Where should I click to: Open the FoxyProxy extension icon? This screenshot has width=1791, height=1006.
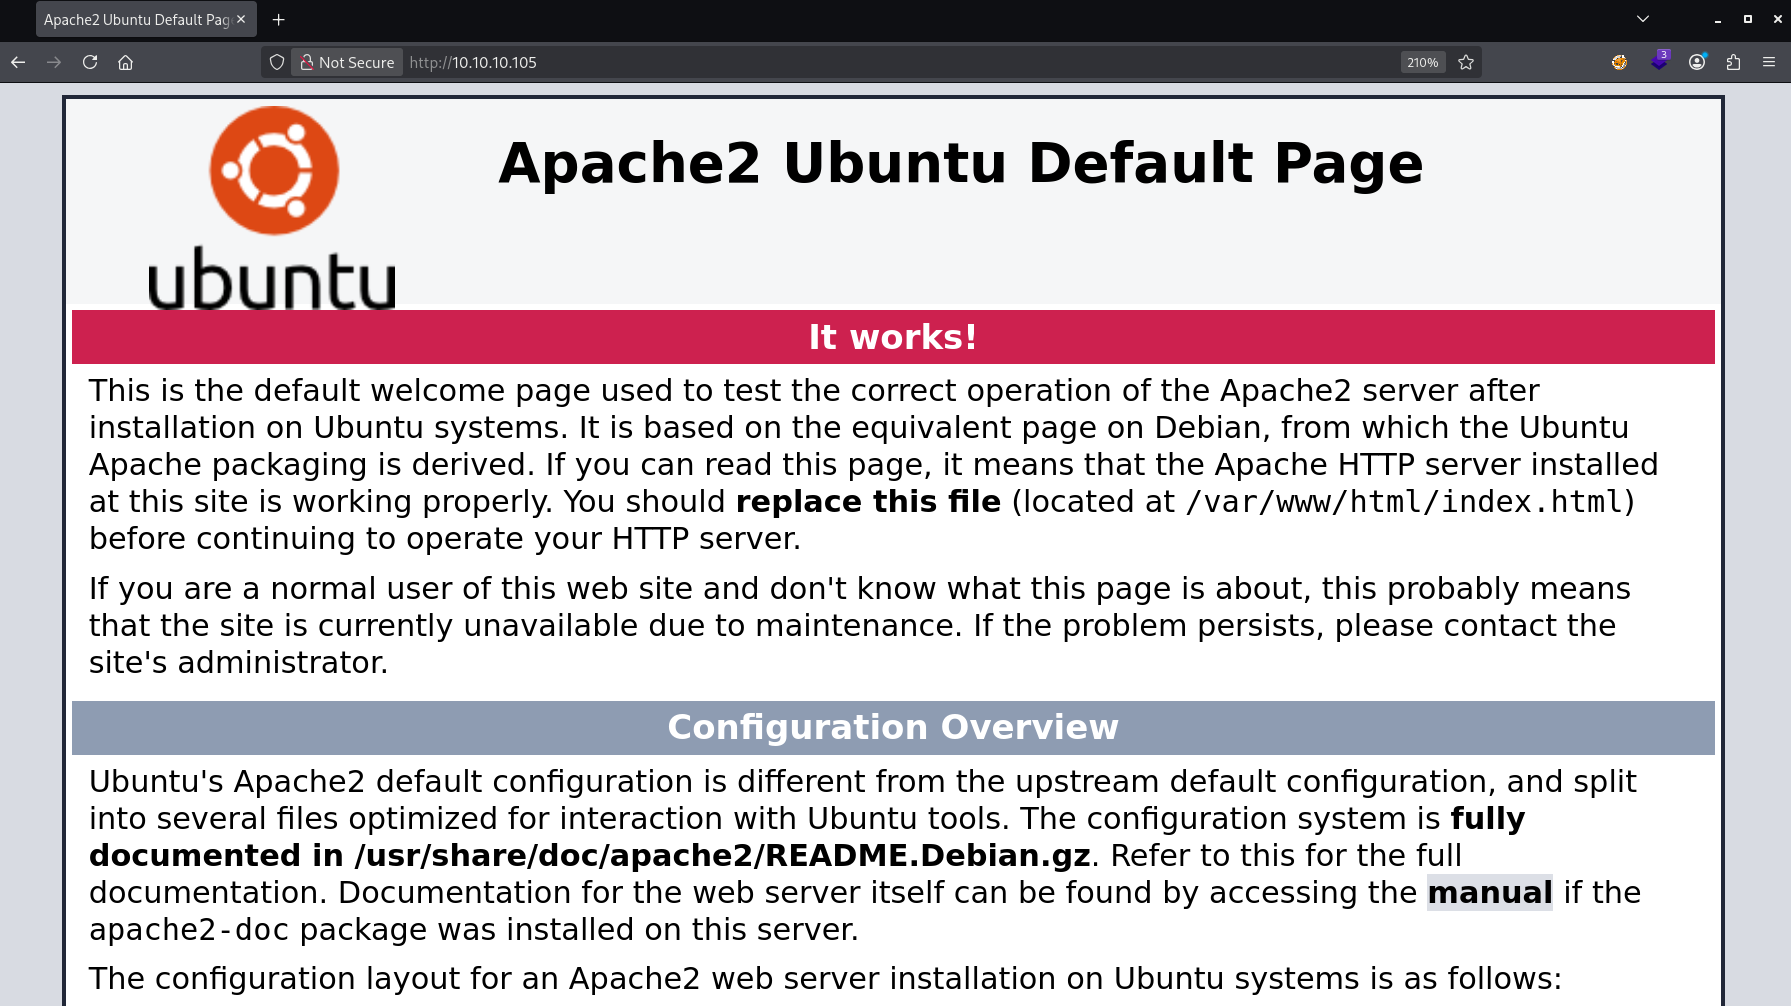pyautogui.click(x=1619, y=62)
